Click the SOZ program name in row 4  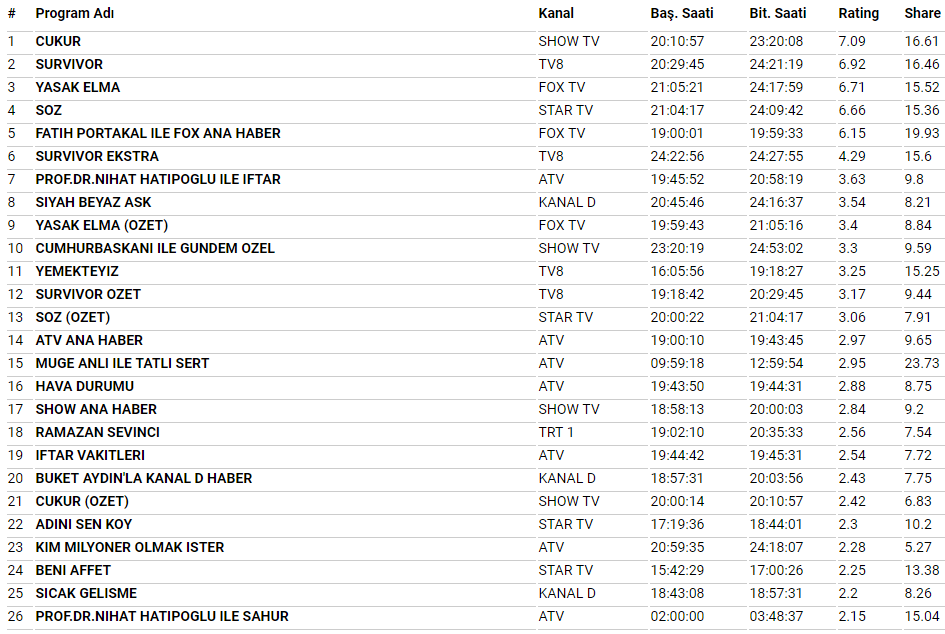tap(49, 110)
